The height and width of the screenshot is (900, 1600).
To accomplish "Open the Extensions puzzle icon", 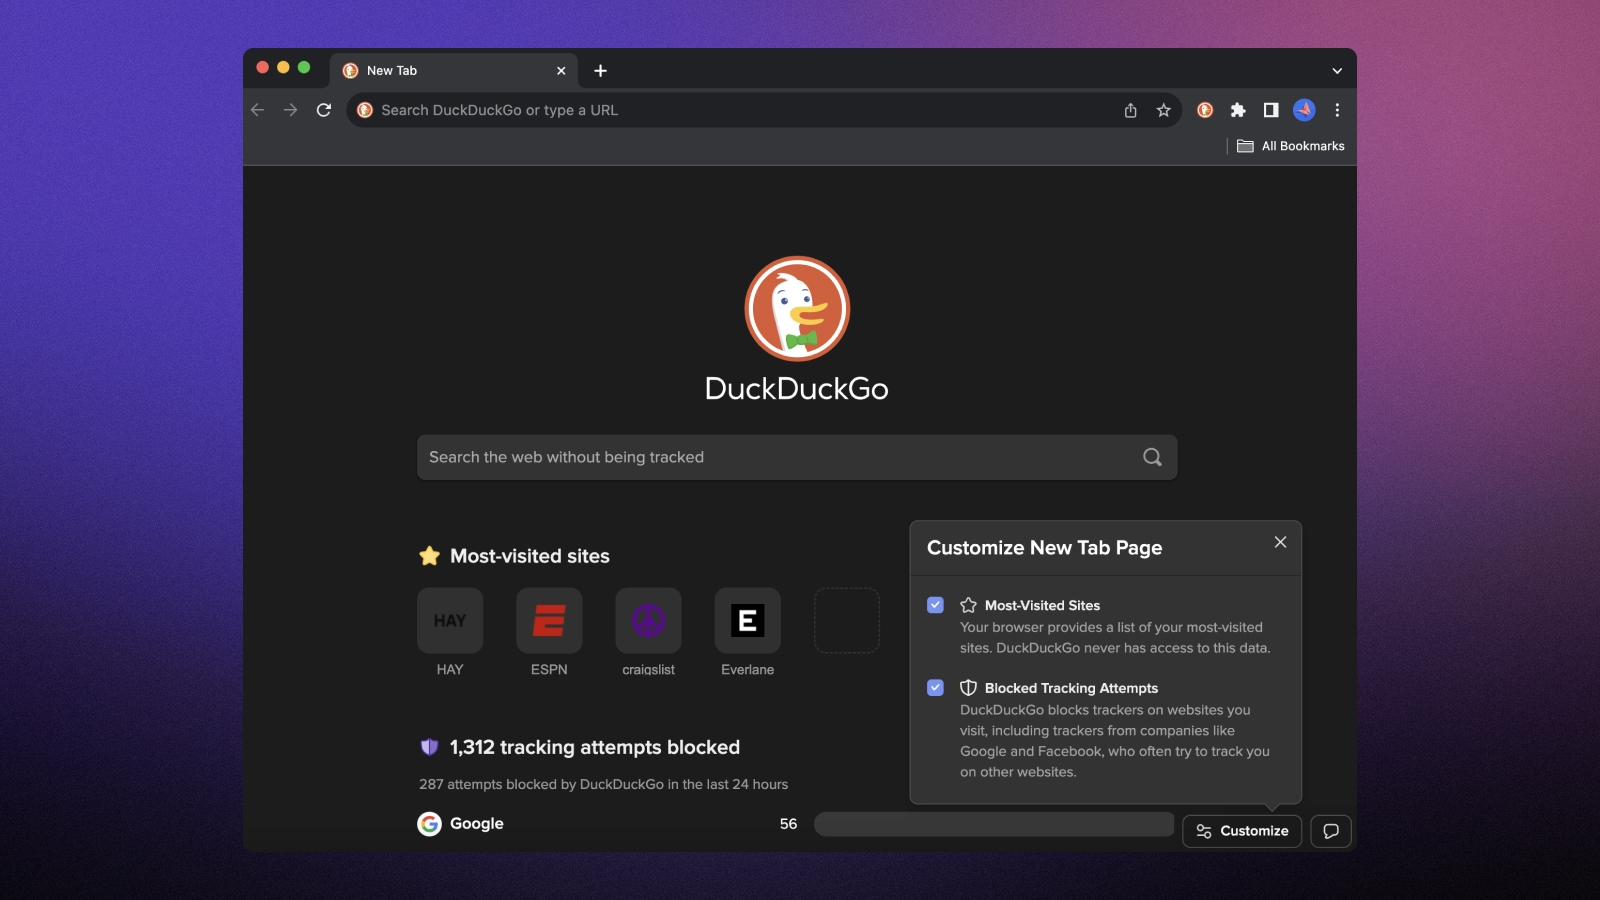I will [1238, 110].
